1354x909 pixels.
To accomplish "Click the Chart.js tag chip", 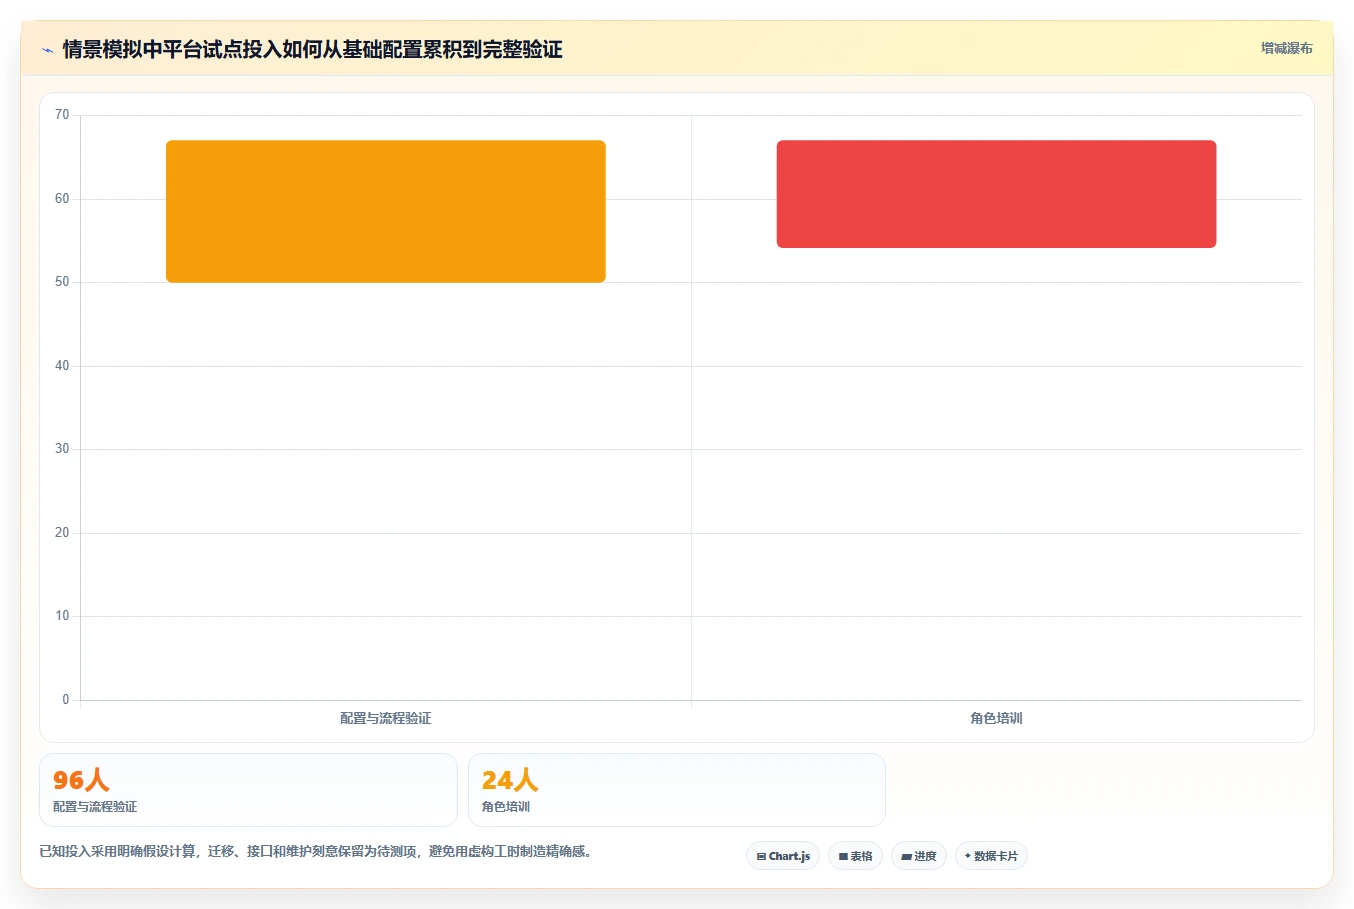I will click(x=783, y=856).
